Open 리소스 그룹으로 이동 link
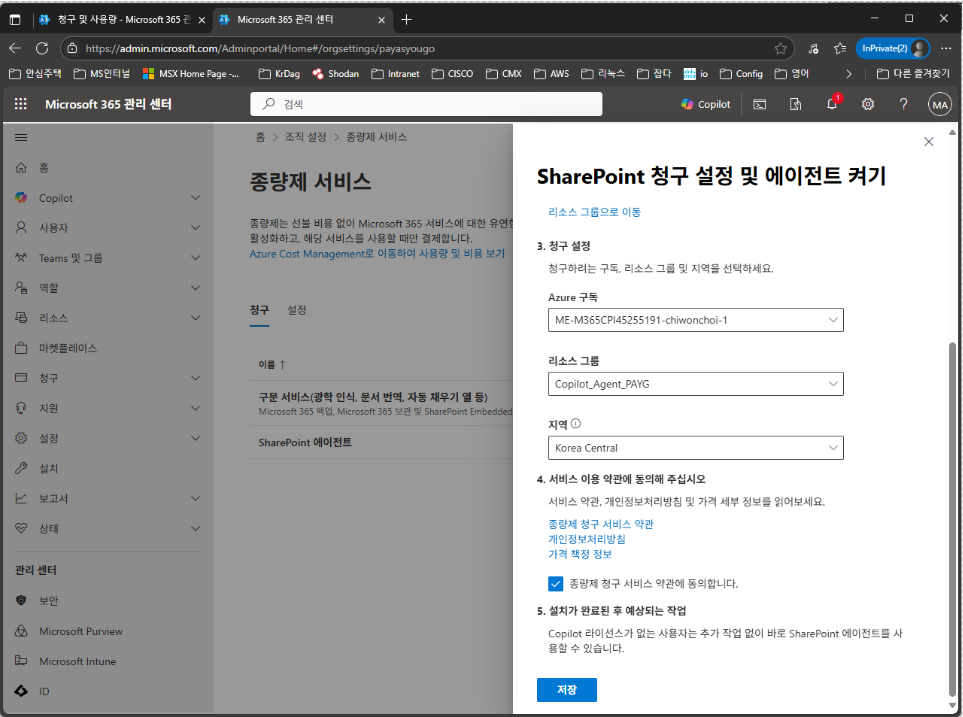Image resolution: width=963 pixels, height=717 pixels. click(x=595, y=212)
